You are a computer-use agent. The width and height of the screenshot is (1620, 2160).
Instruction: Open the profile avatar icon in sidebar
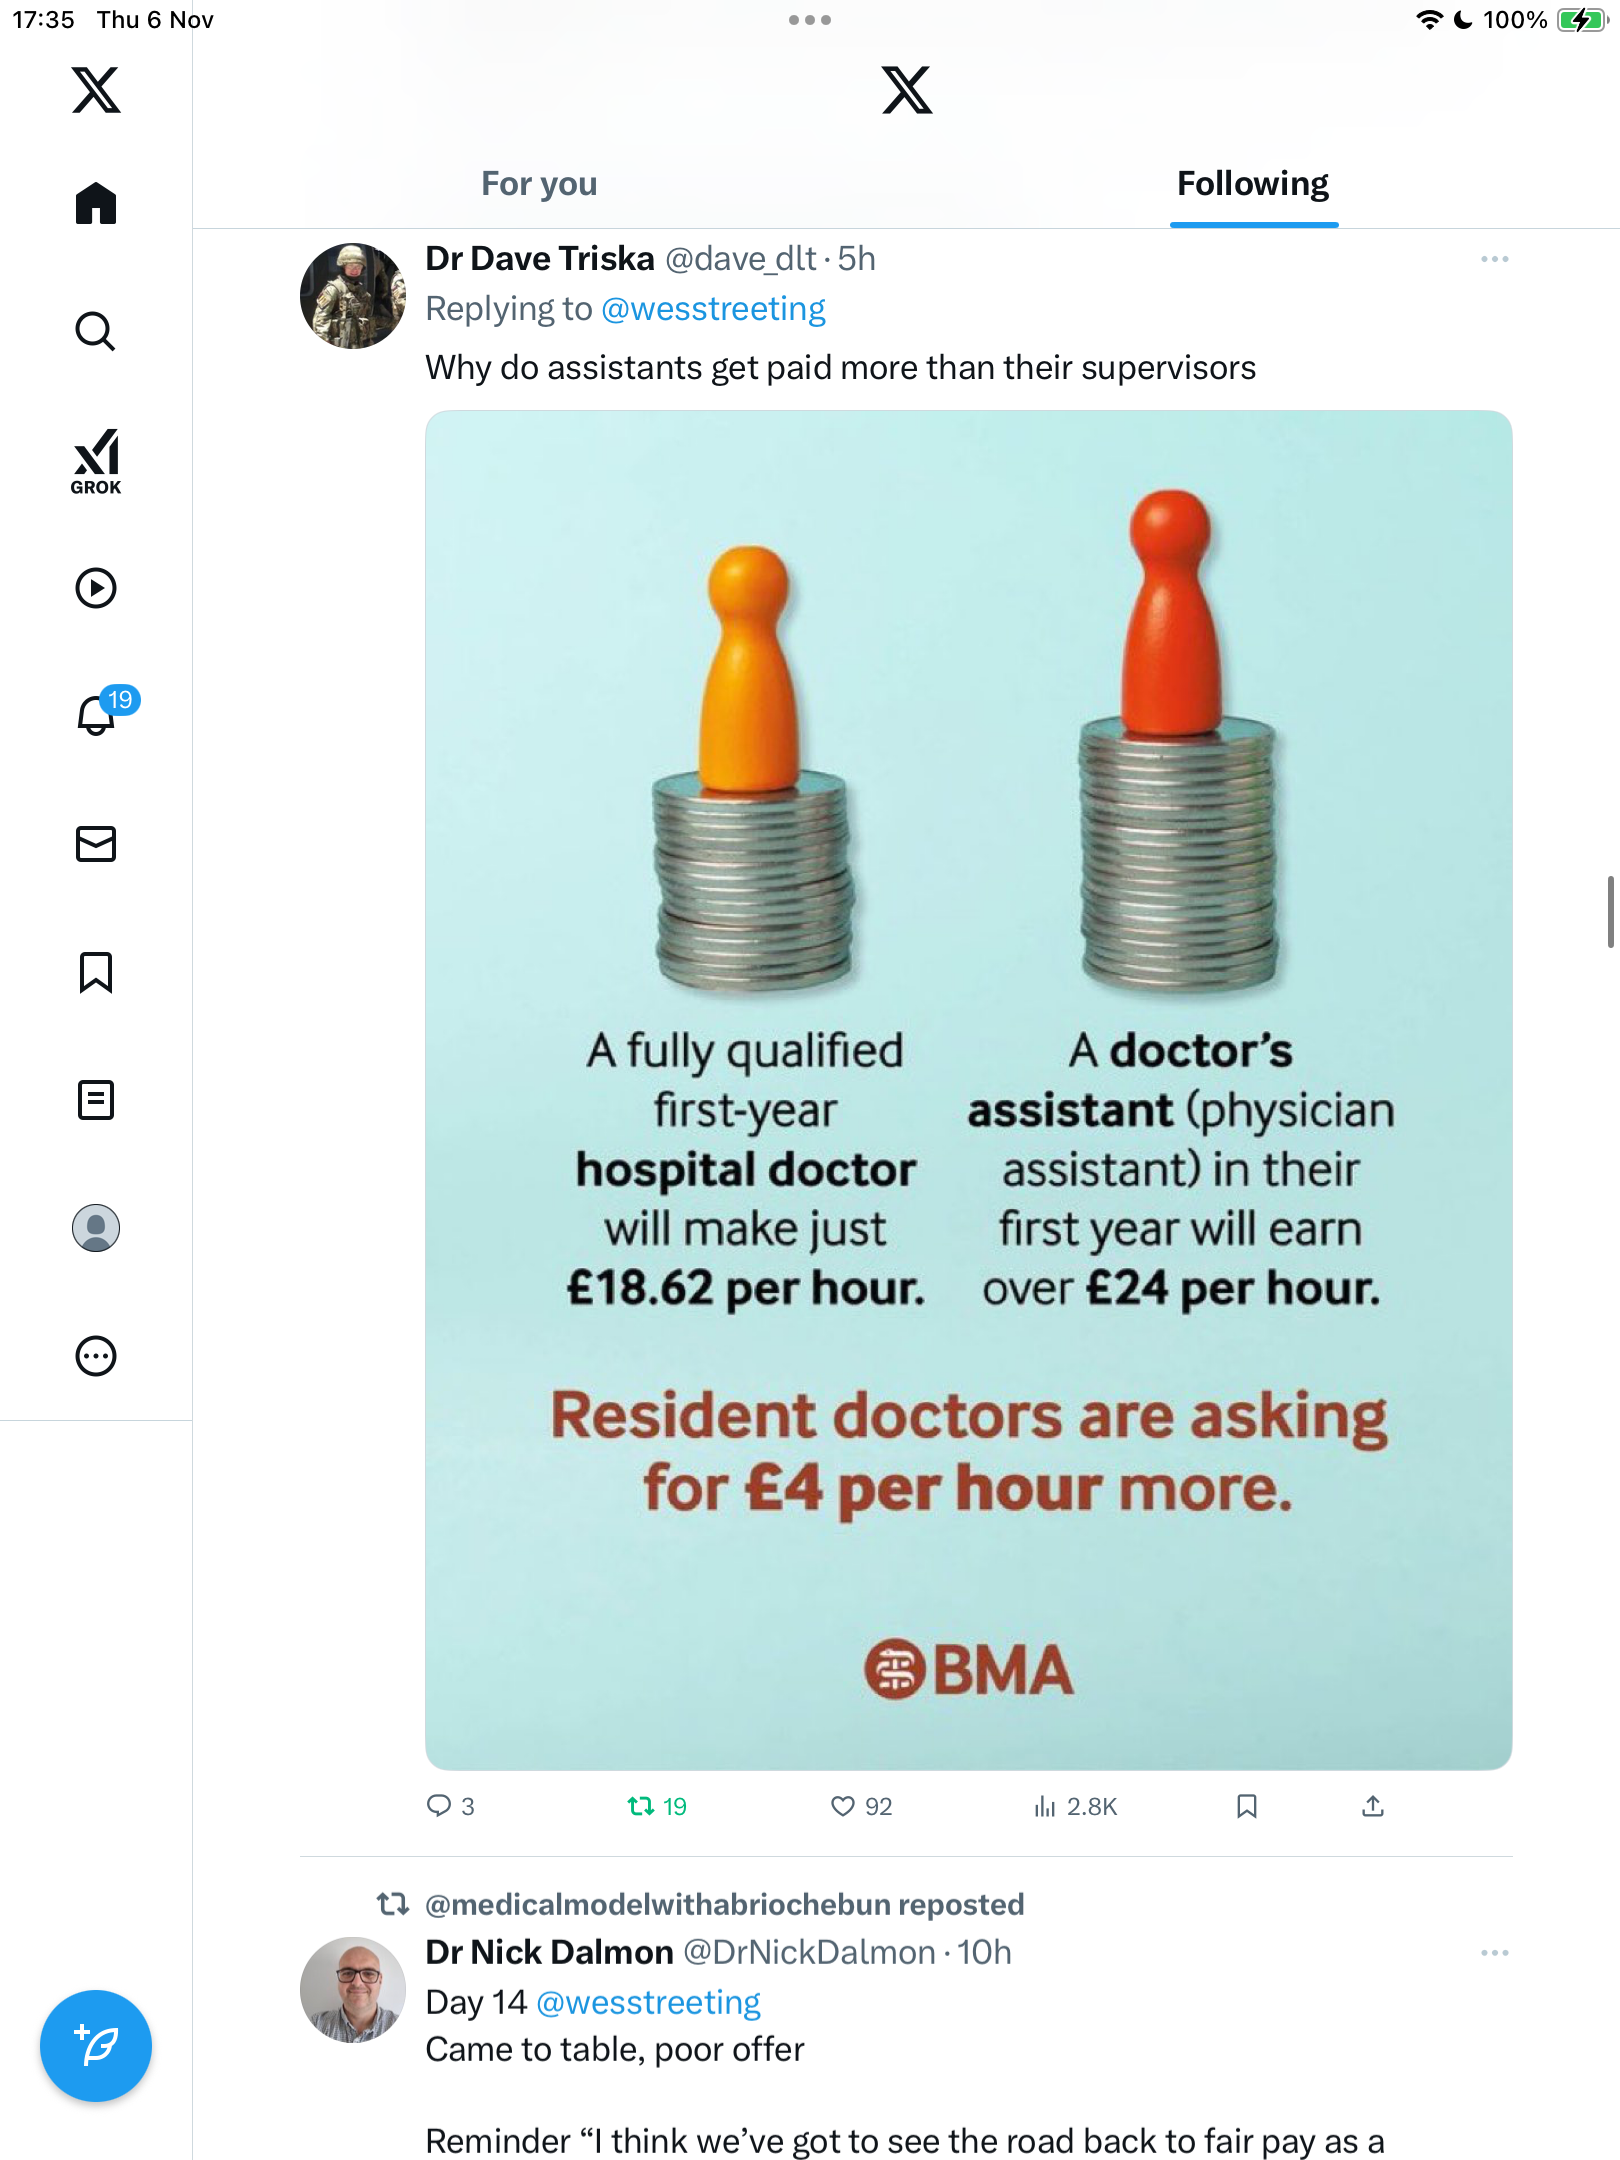coord(96,1228)
